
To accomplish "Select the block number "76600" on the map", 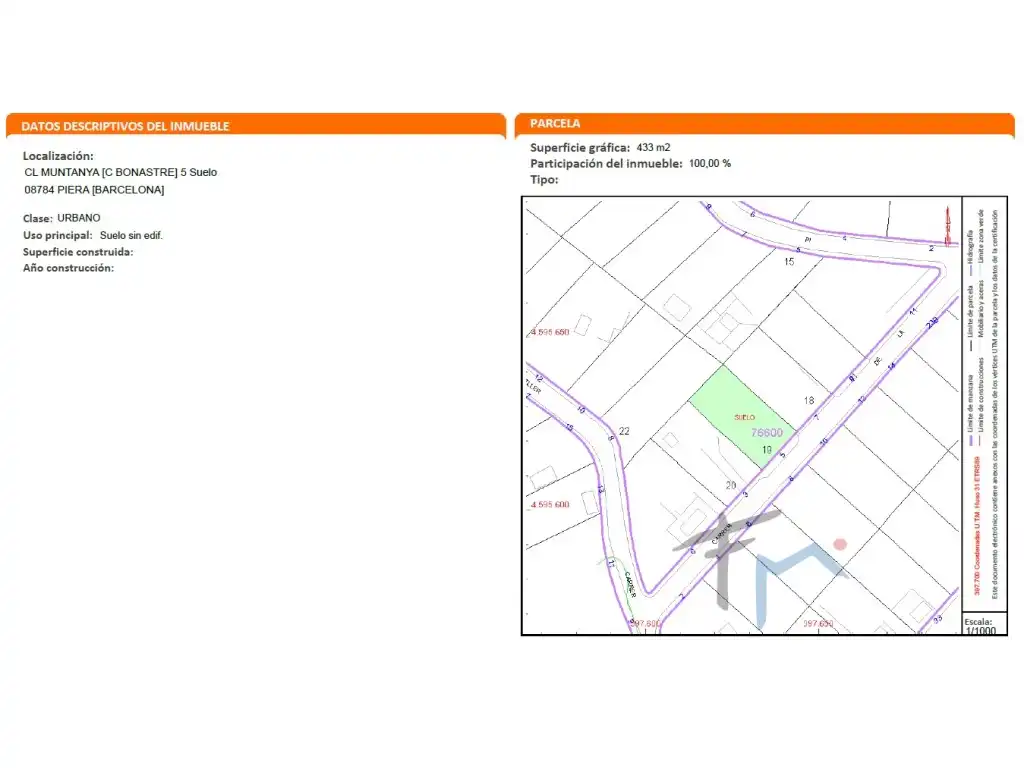I will click(767, 433).
